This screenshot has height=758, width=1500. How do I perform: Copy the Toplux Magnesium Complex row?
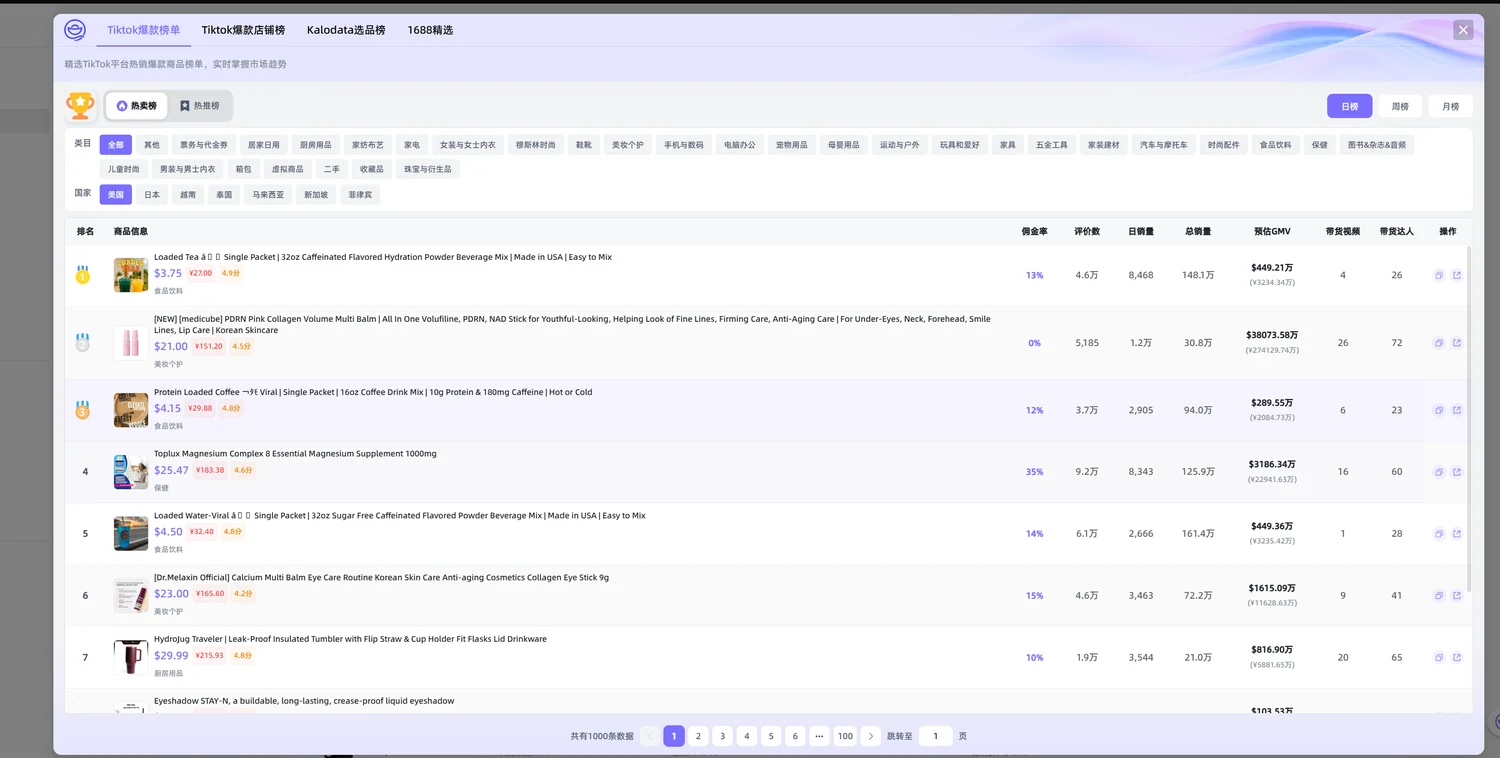pos(1439,472)
